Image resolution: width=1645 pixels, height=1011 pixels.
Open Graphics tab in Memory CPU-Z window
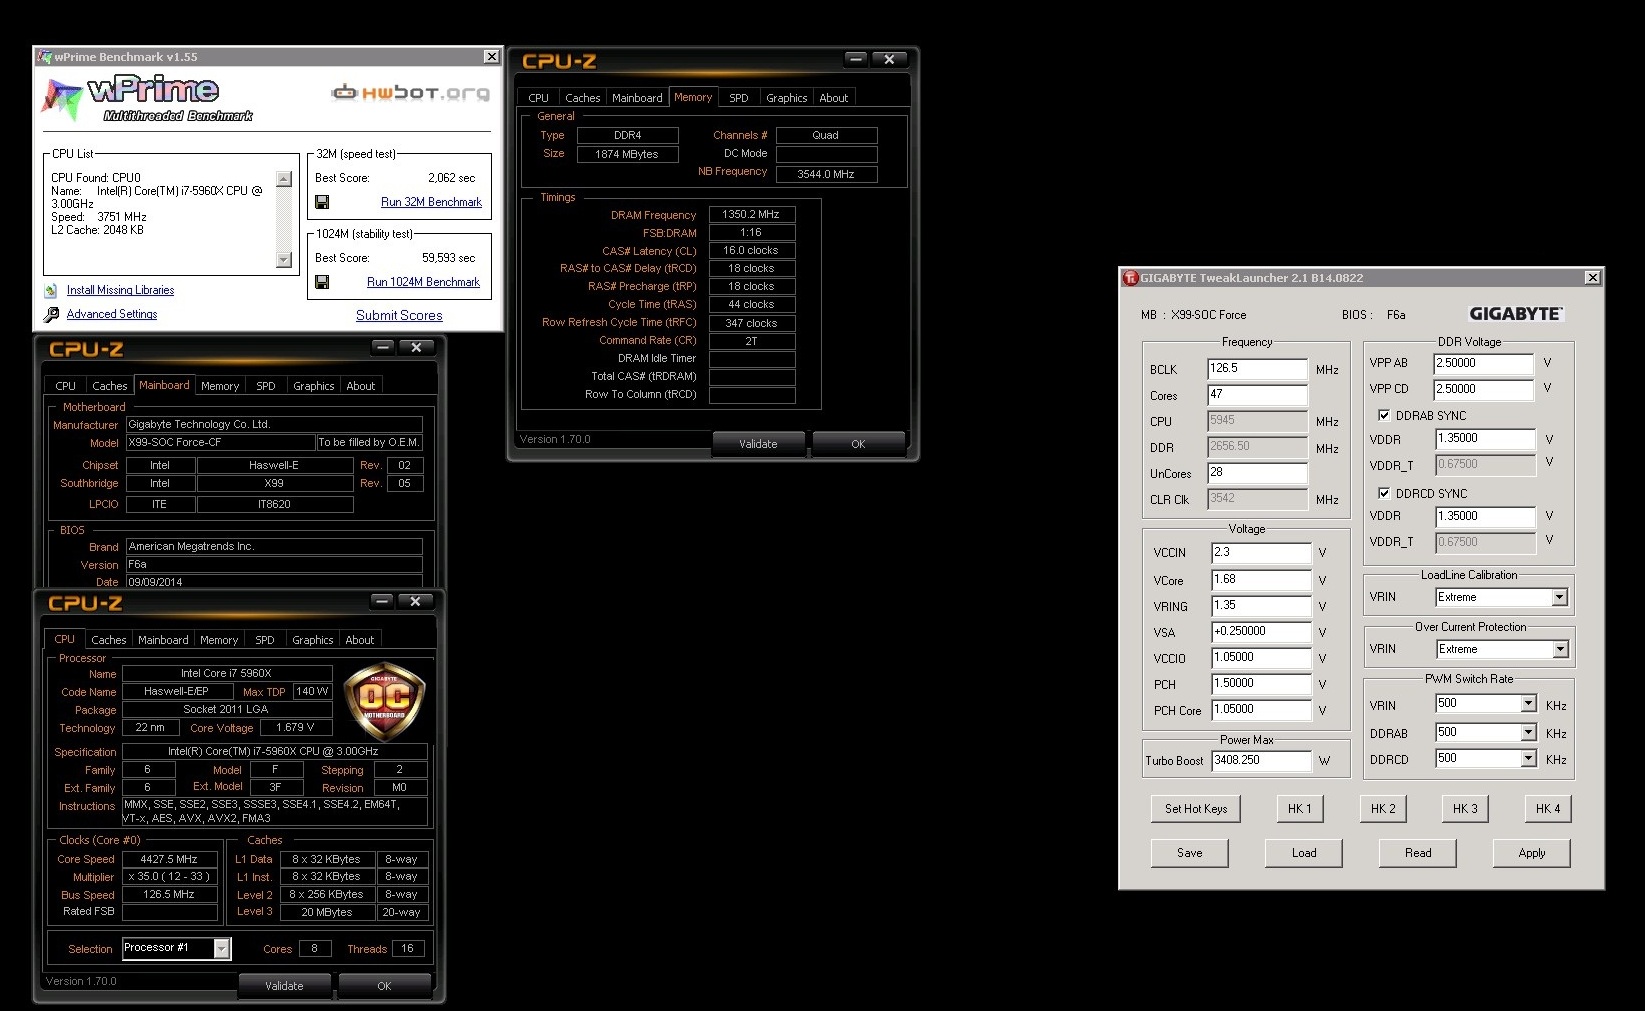787,98
